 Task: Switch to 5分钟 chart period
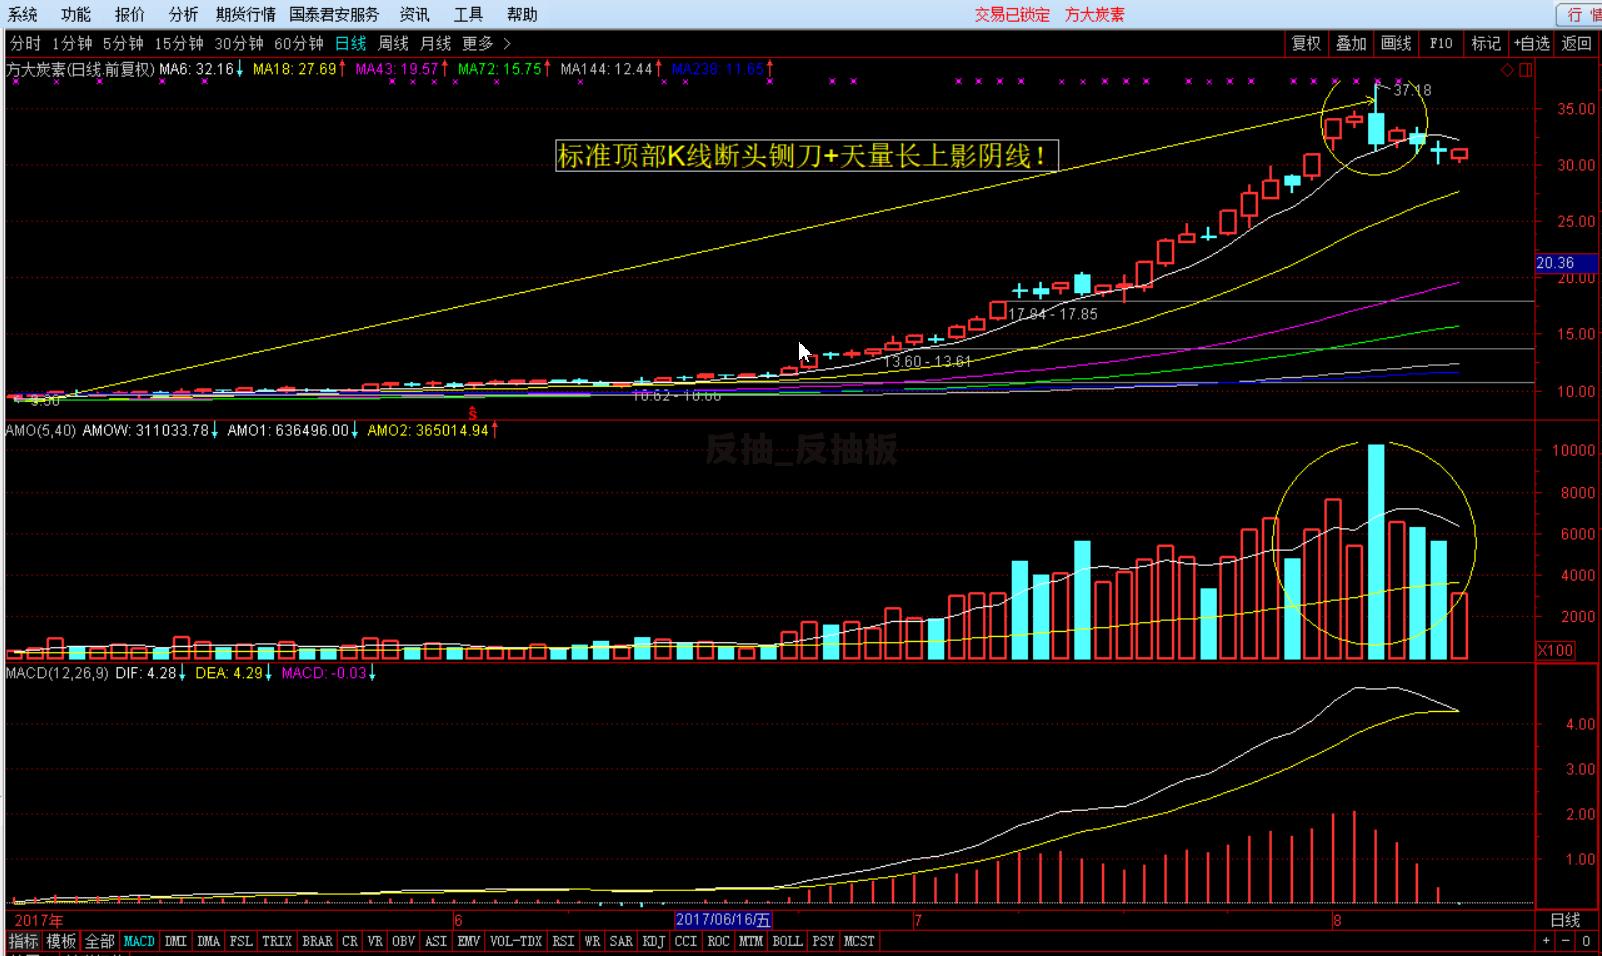click(123, 43)
